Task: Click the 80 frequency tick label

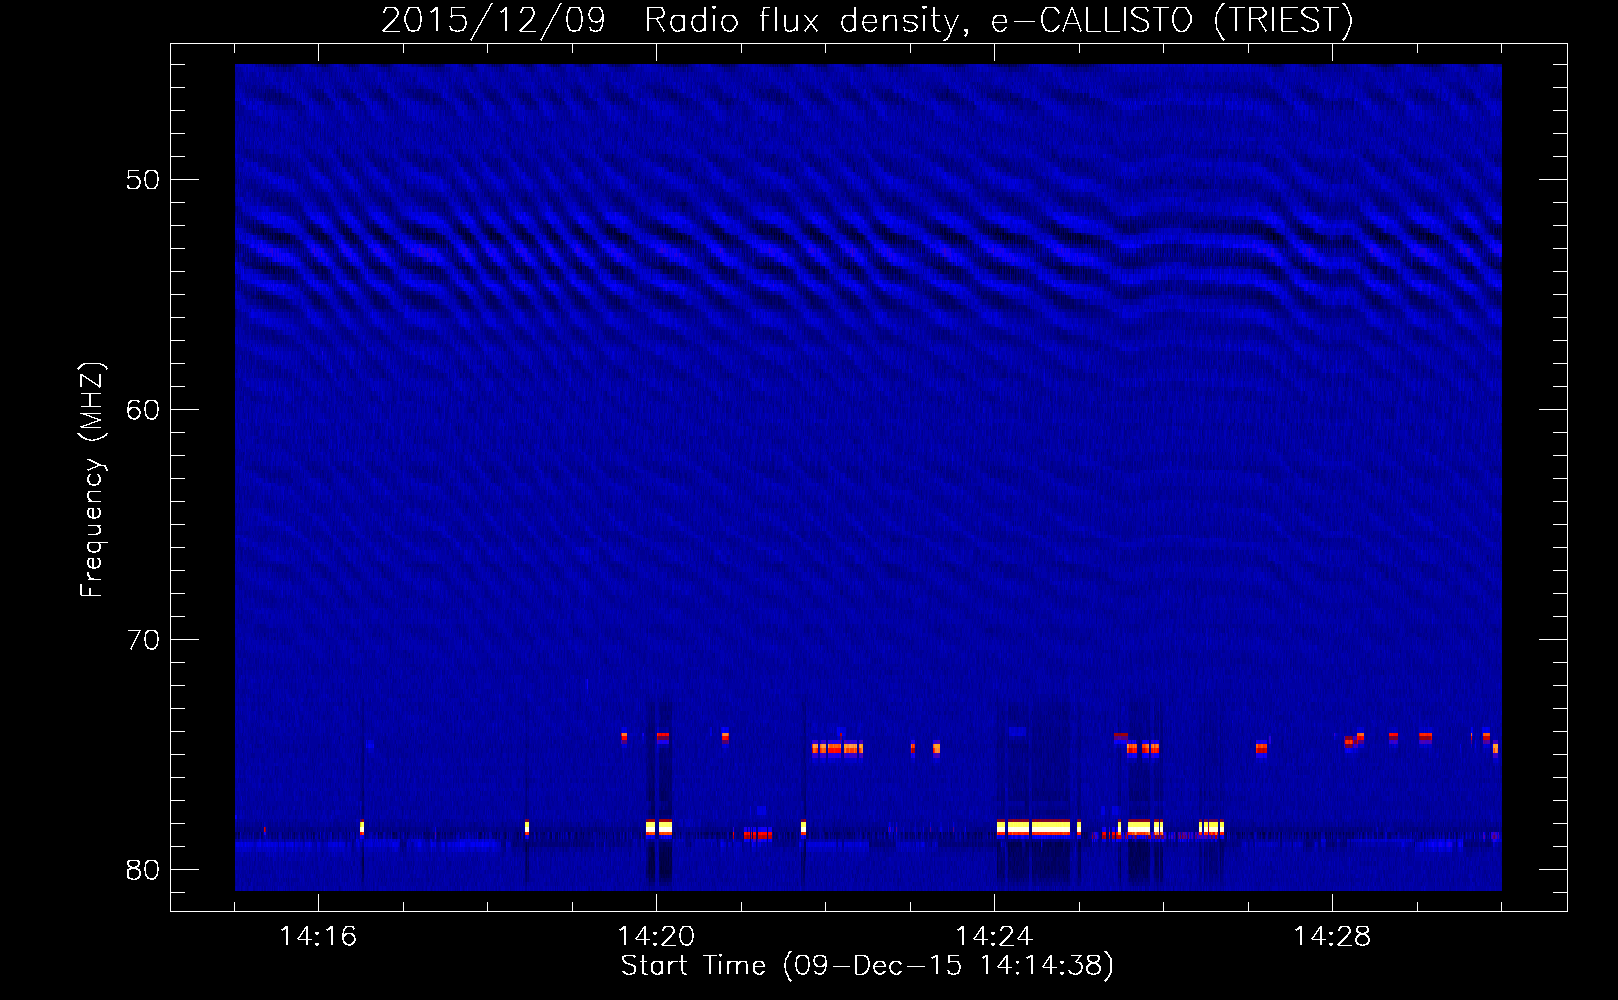Action: [x=143, y=870]
